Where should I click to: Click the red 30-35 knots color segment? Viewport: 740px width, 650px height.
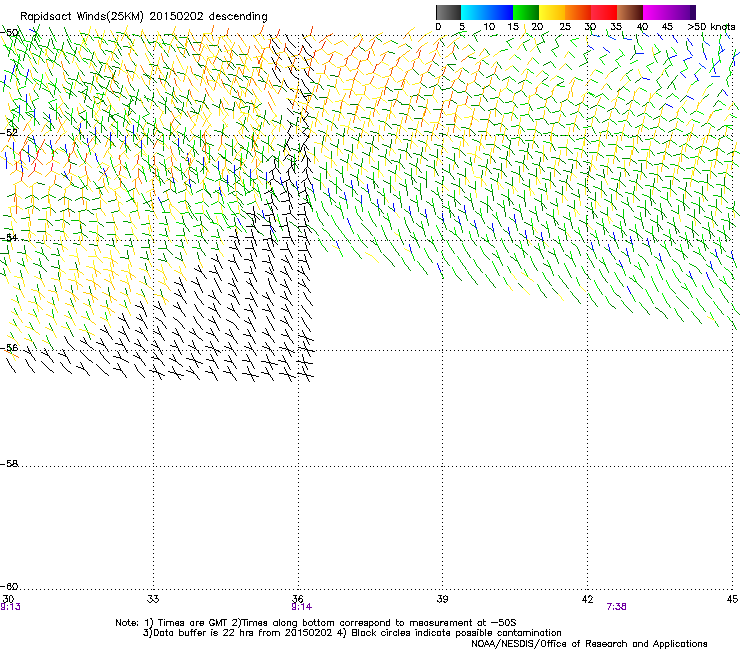(604, 12)
